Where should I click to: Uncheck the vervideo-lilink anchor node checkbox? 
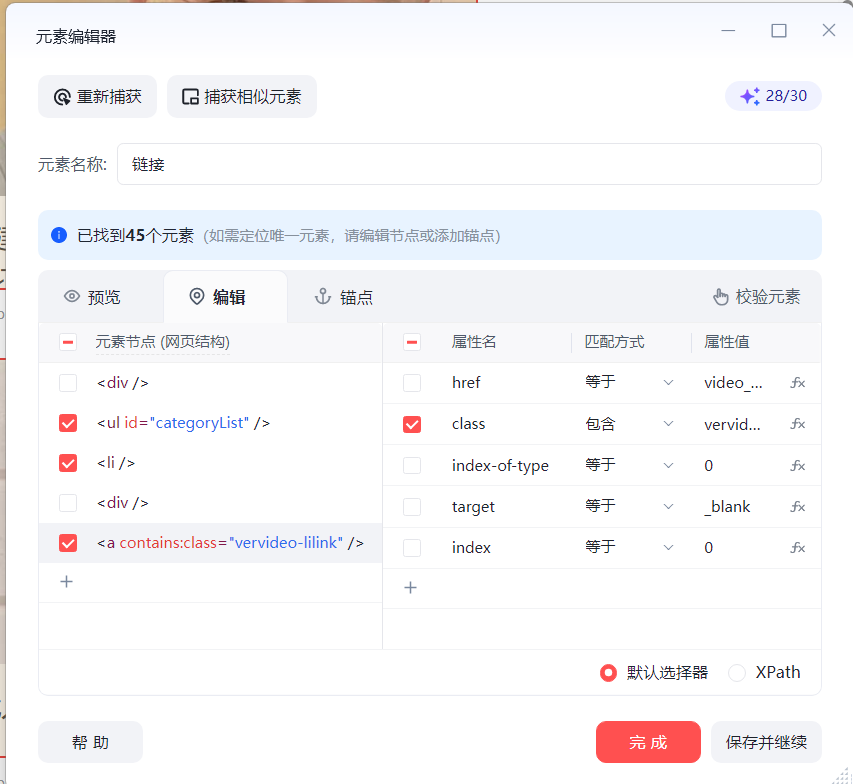click(x=68, y=543)
